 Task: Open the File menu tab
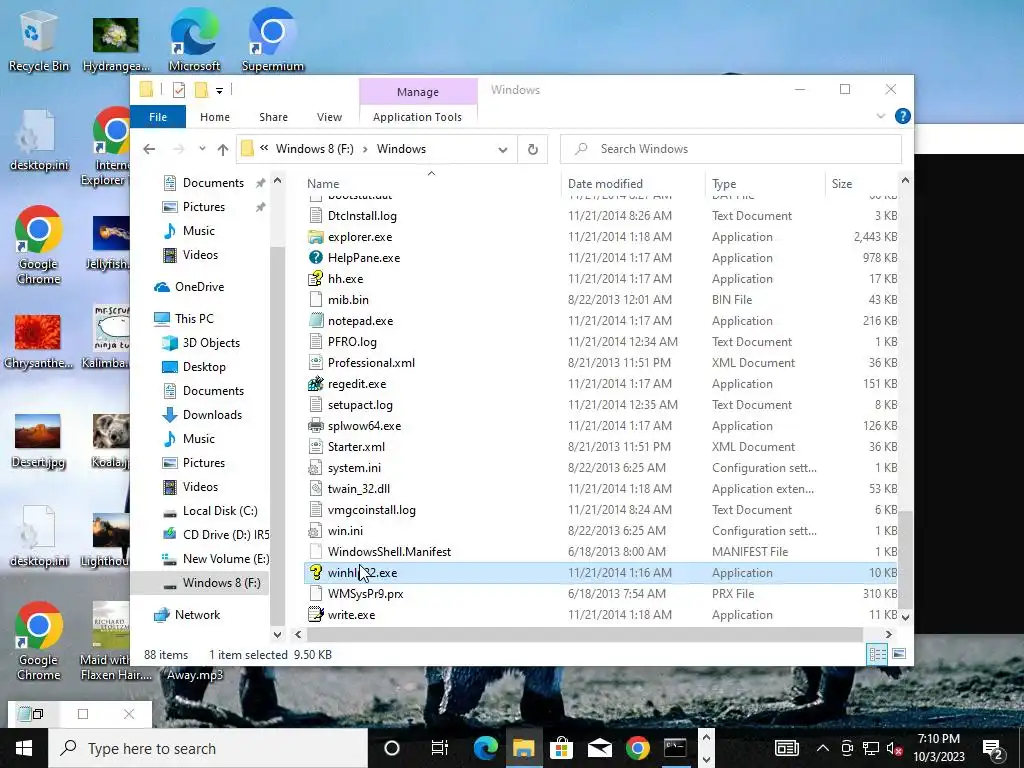(x=158, y=117)
